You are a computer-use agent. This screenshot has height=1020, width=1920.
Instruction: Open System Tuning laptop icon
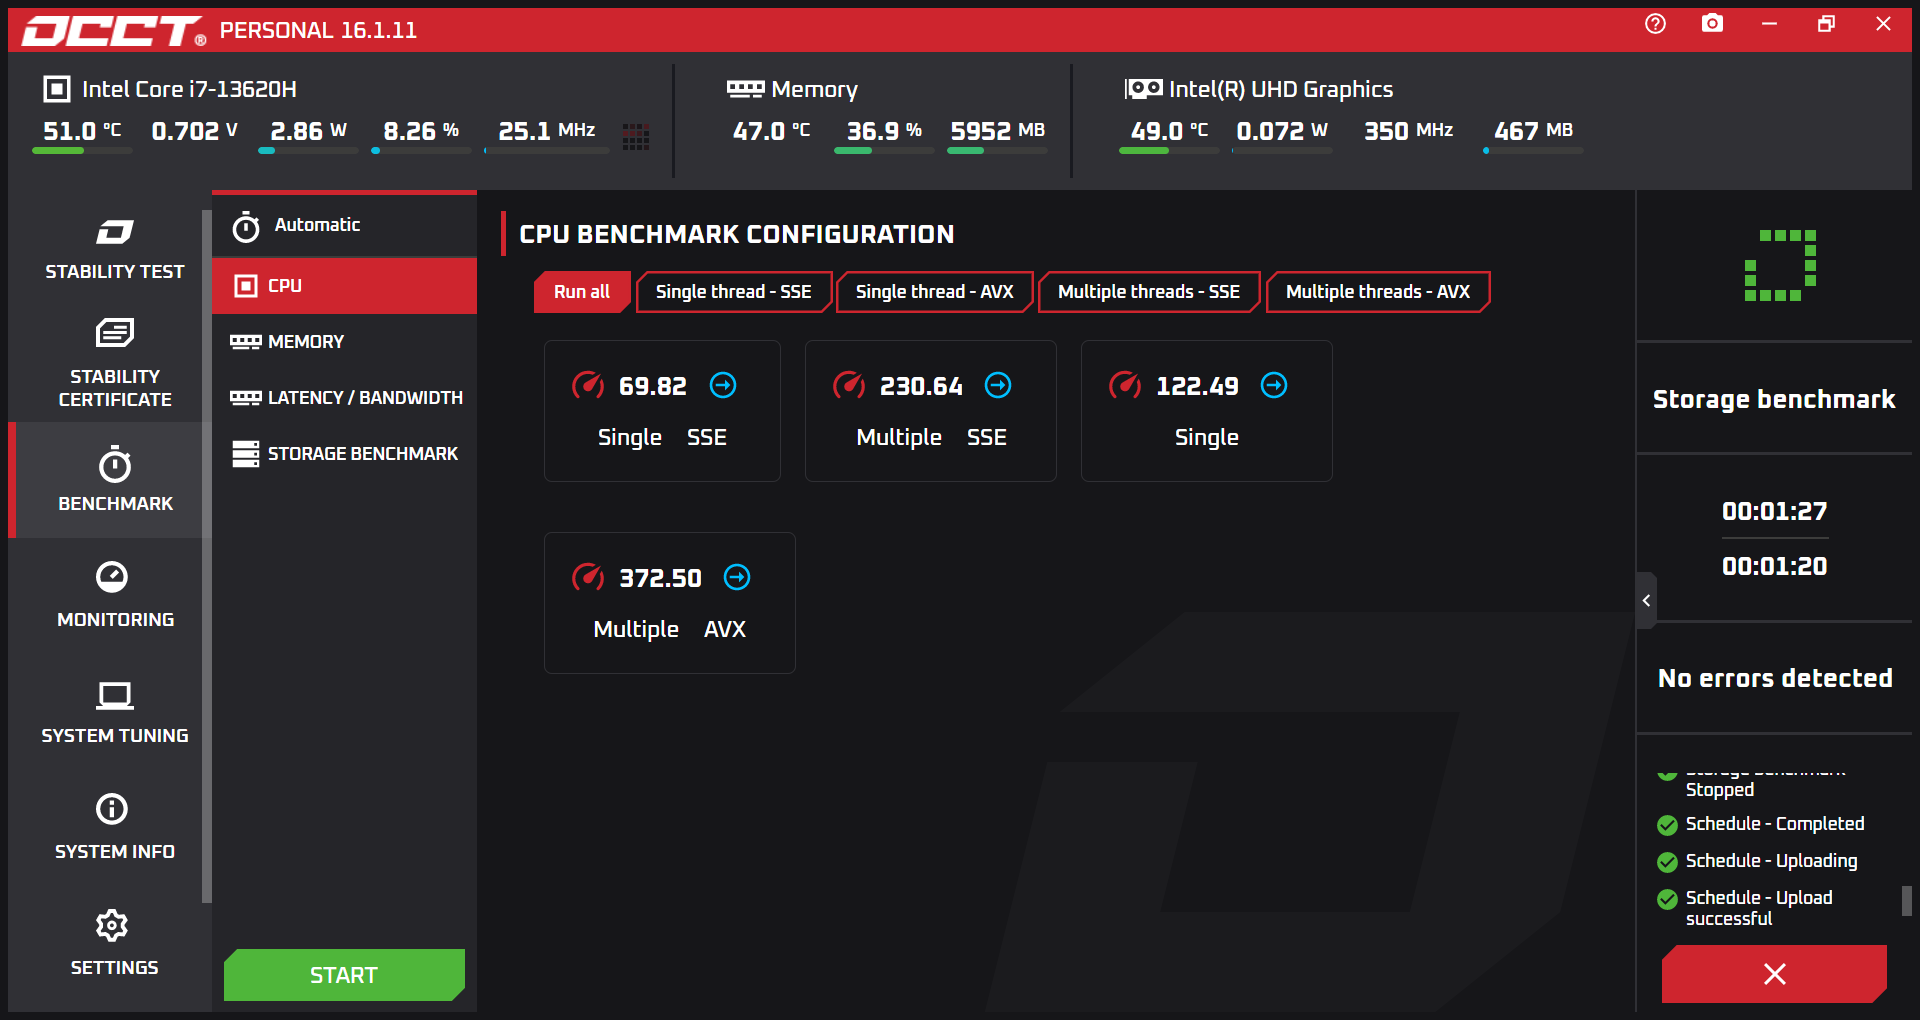pyautogui.click(x=114, y=695)
